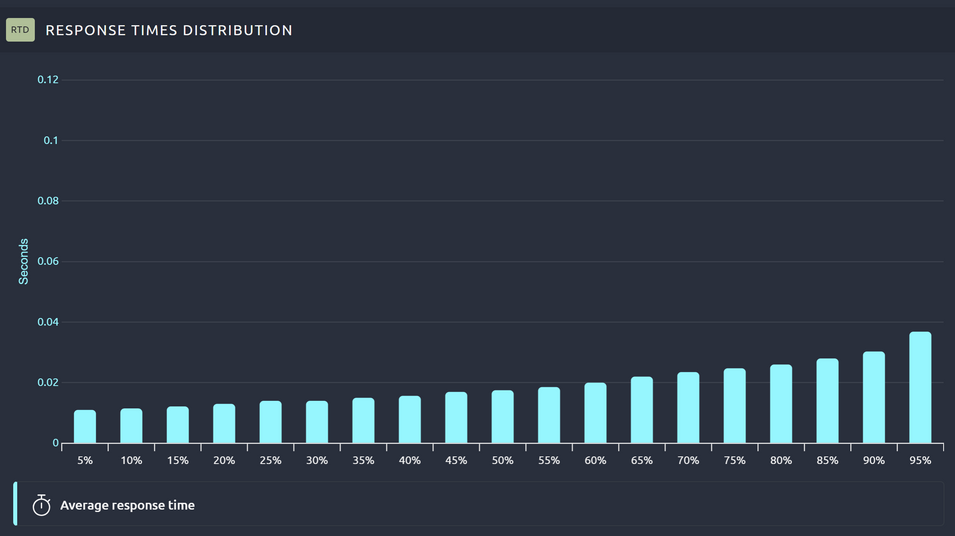Viewport: 955px width, 536px height.
Task: Click the 10% percentile bar
Action: (x=131, y=426)
